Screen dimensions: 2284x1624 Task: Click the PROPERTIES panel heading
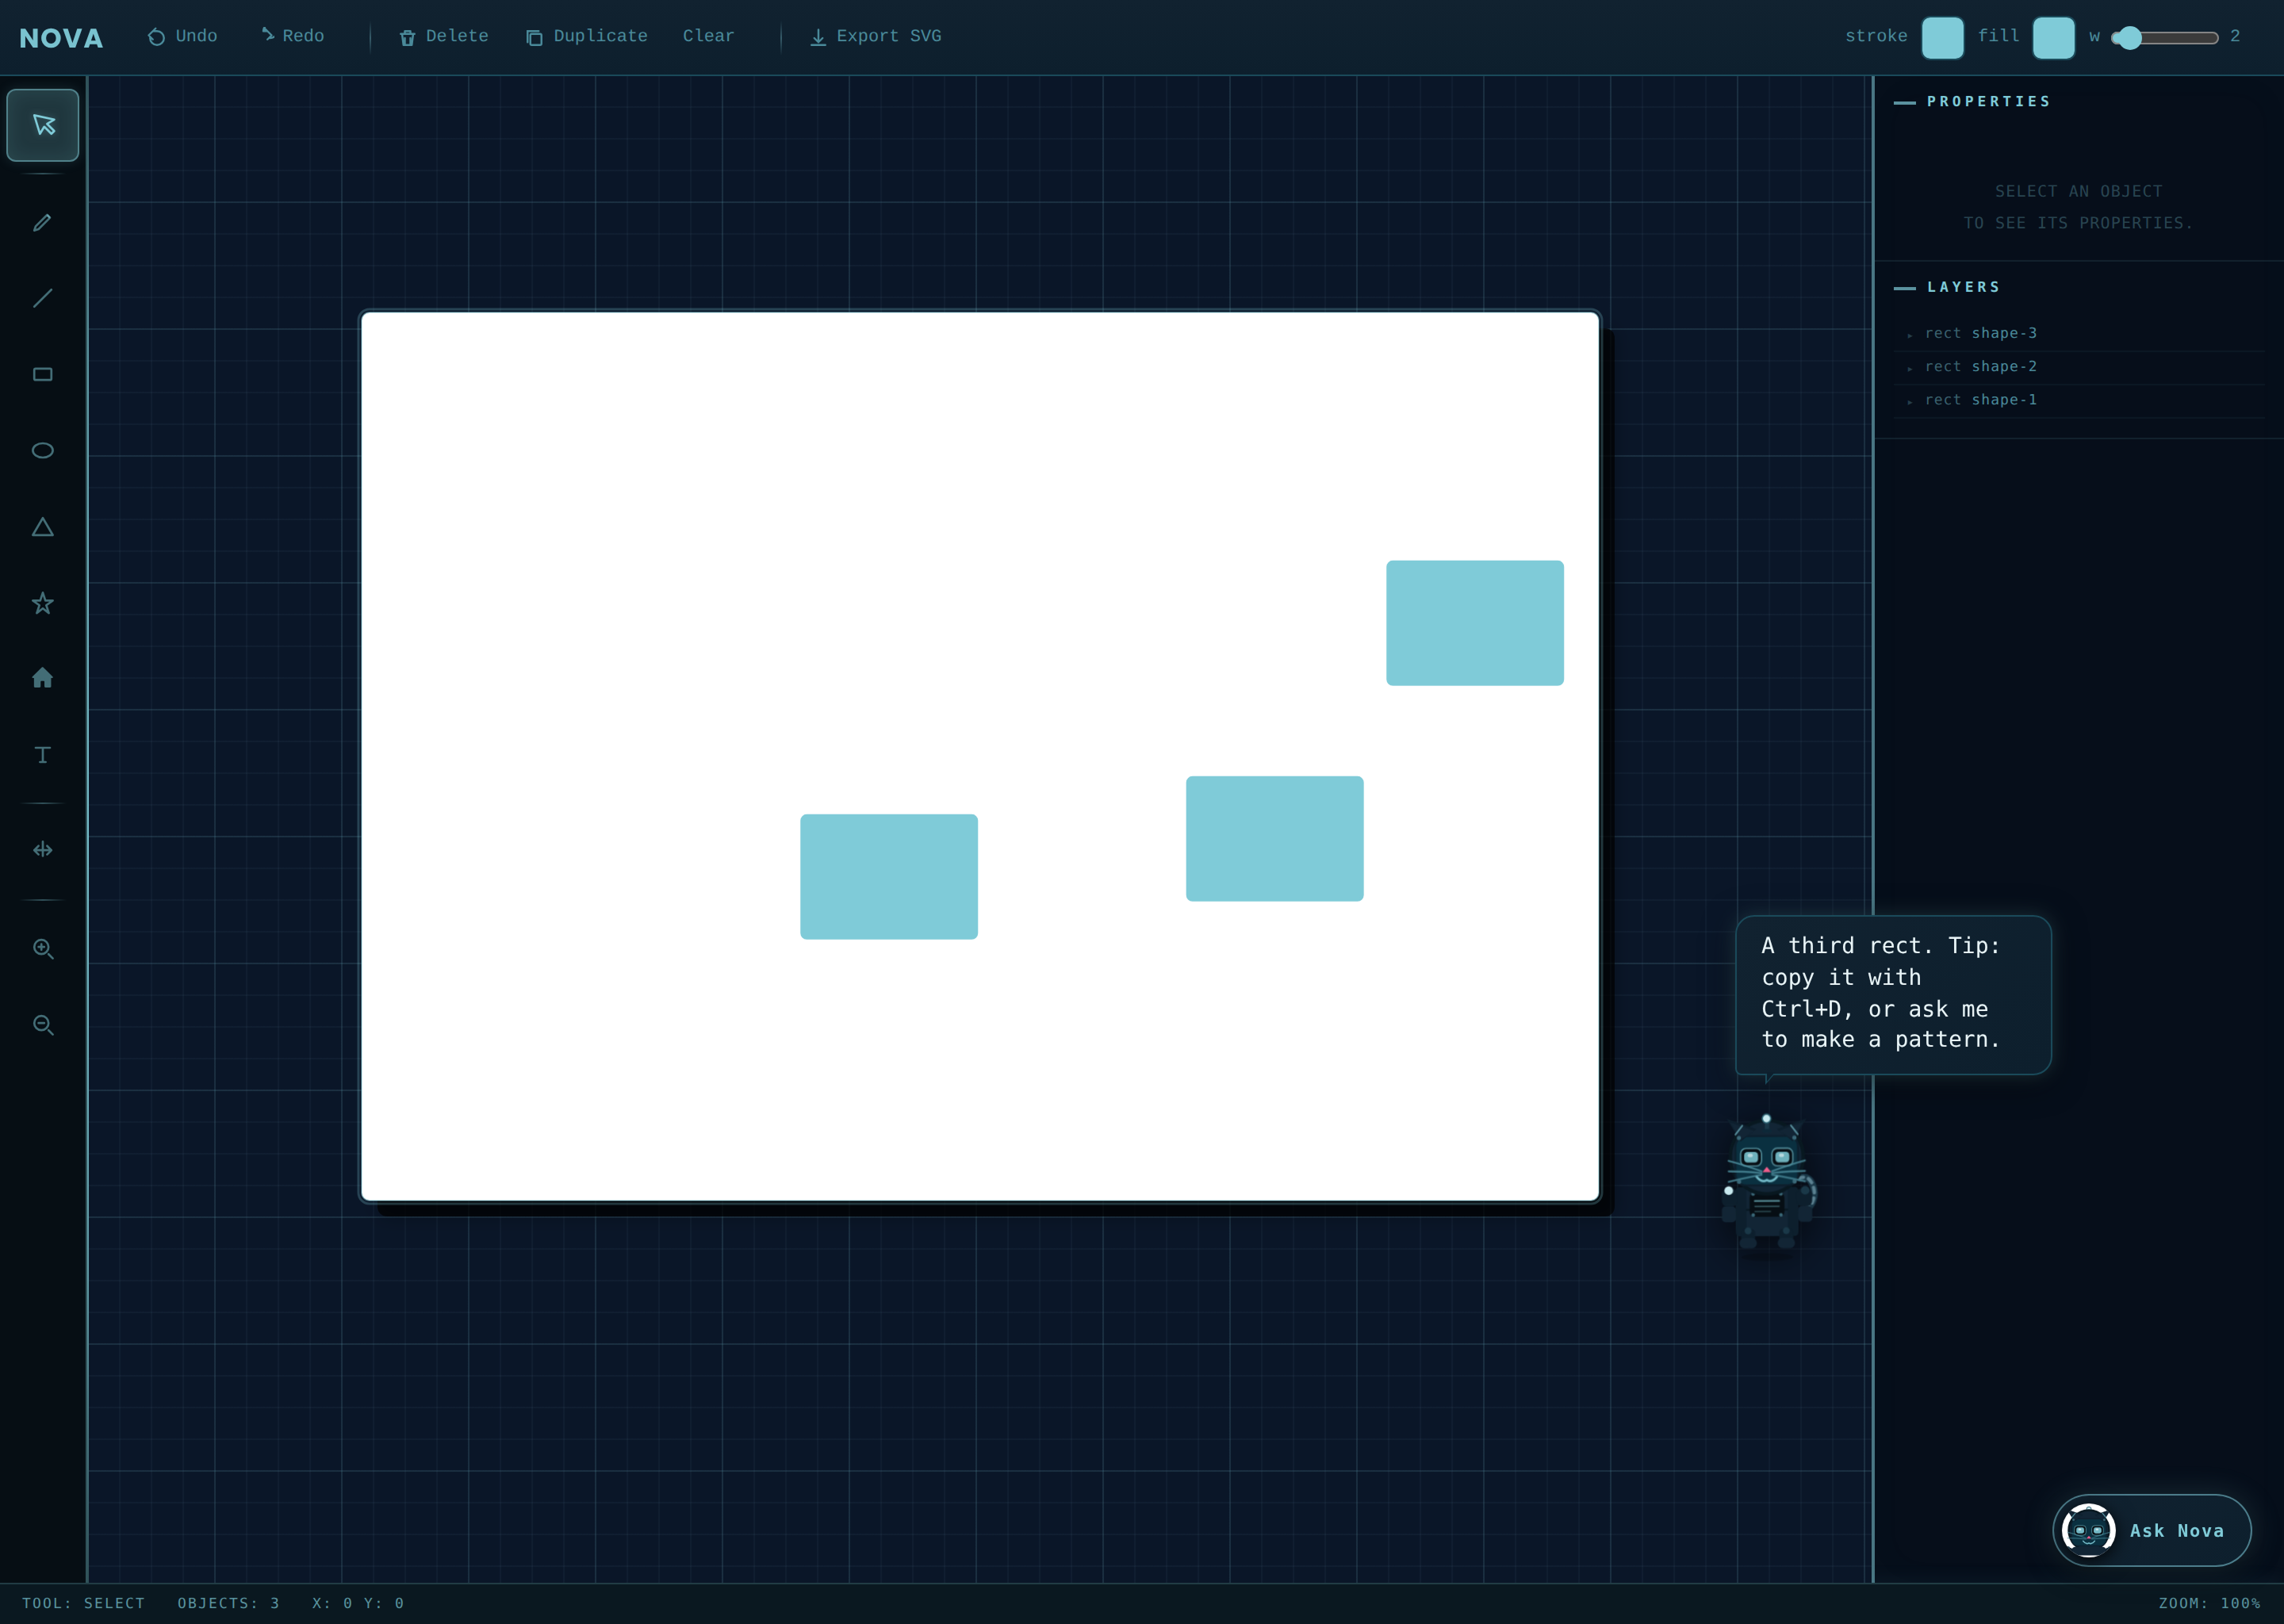coord(1988,101)
